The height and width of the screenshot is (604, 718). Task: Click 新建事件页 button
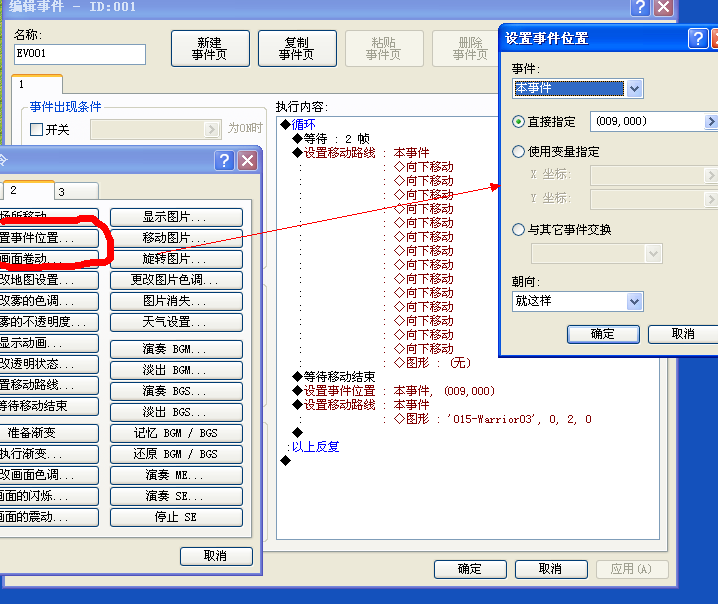(210, 49)
